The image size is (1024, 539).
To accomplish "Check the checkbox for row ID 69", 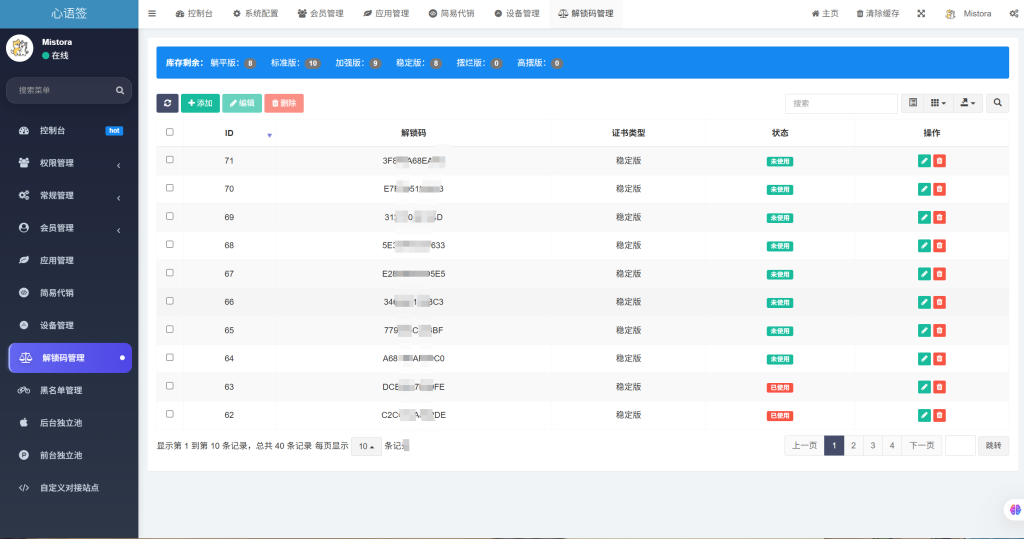I will (x=170, y=216).
